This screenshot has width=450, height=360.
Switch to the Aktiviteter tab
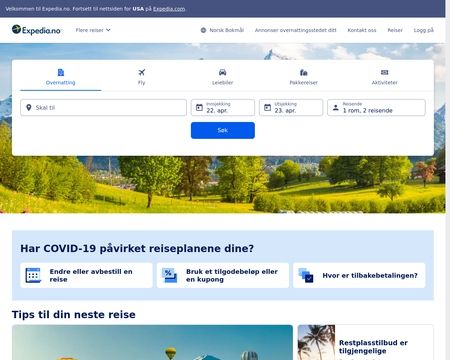click(385, 77)
